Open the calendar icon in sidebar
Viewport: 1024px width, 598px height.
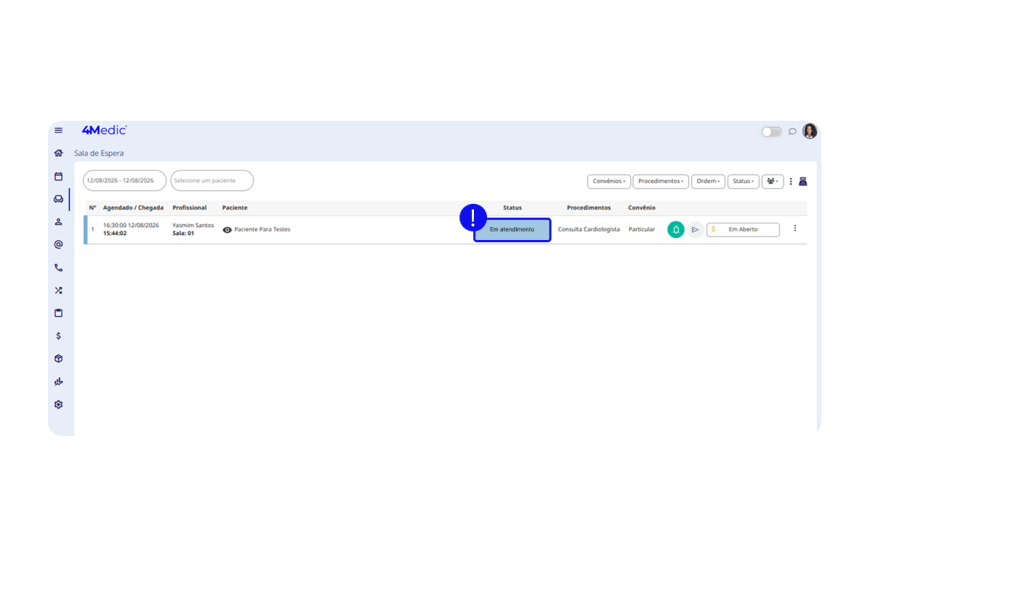[x=58, y=176]
